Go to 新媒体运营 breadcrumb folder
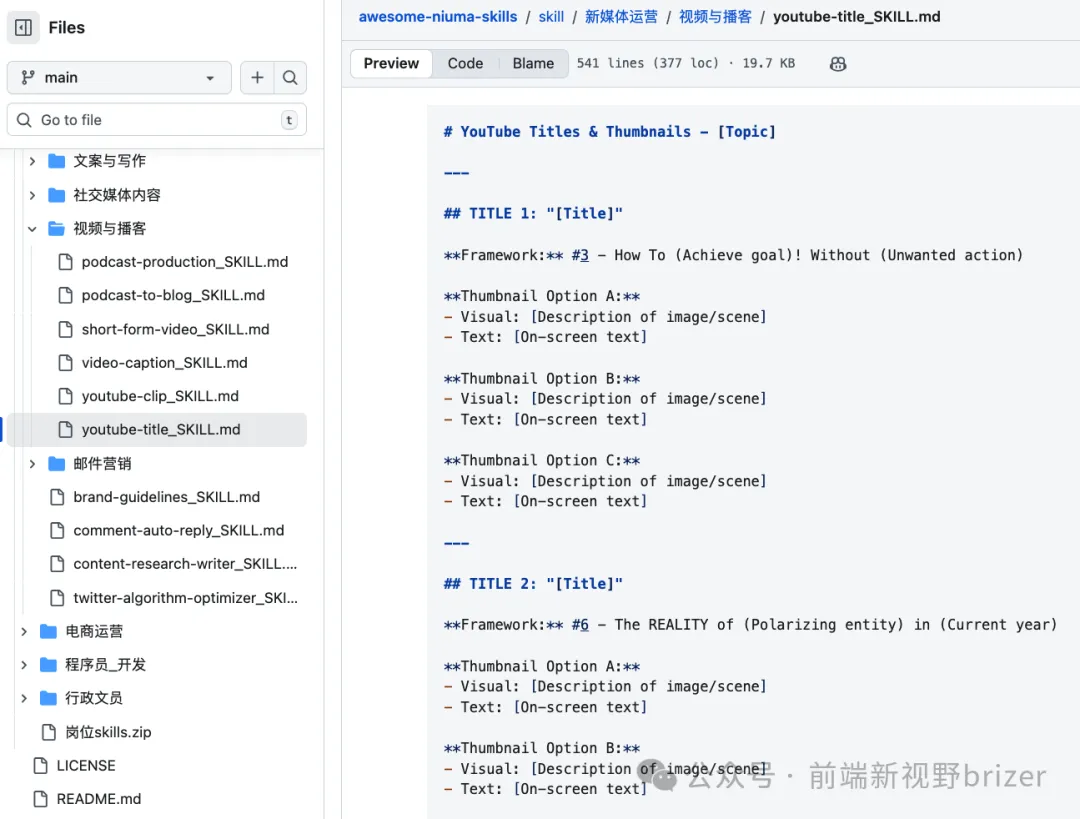Viewport: 1080px width, 819px height. [621, 17]
